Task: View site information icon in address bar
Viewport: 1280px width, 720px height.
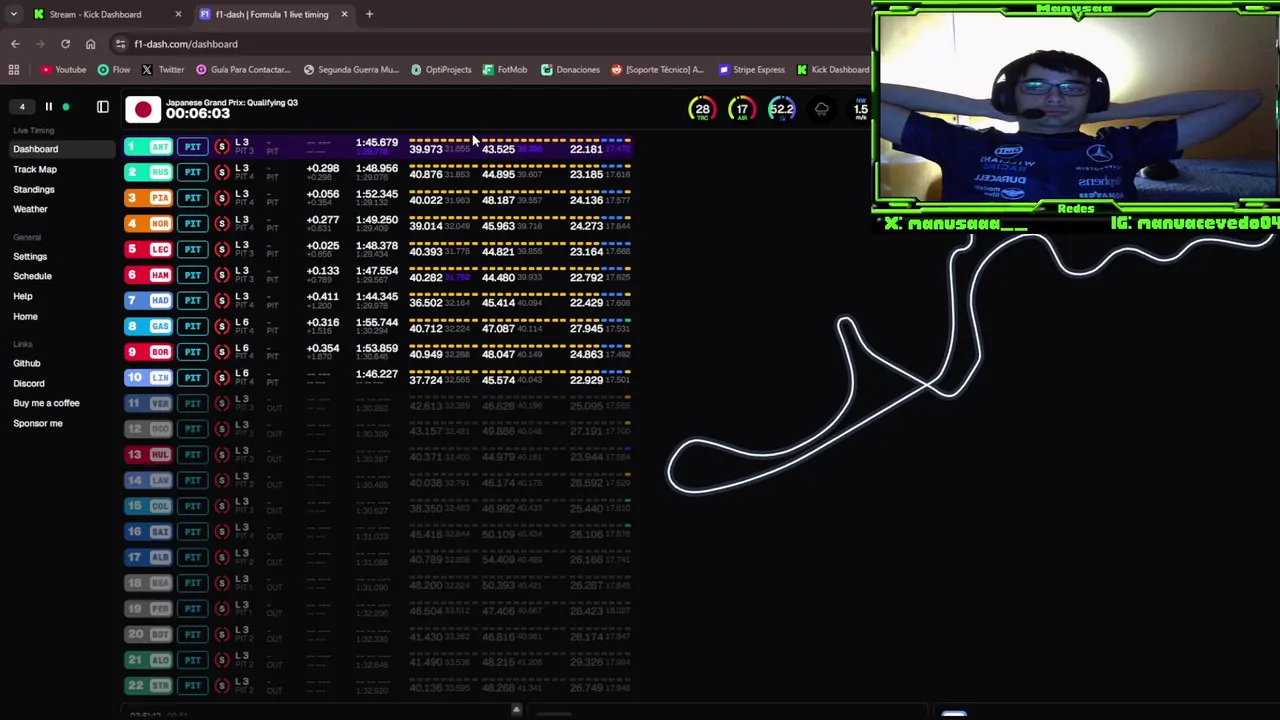Action: 120,44
